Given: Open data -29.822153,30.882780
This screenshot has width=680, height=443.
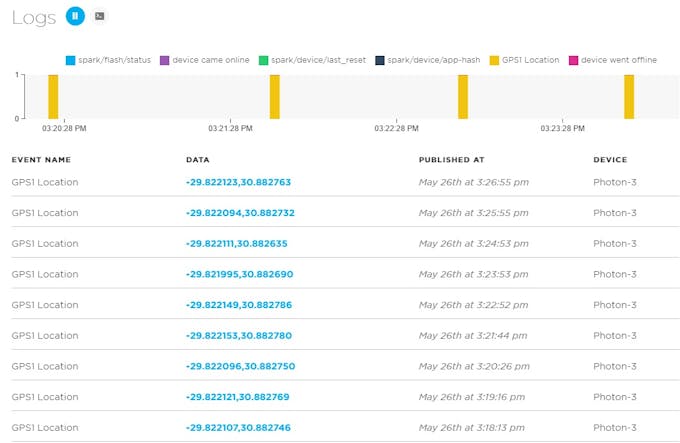Looking at the screenshot, I should pos(239,336).
